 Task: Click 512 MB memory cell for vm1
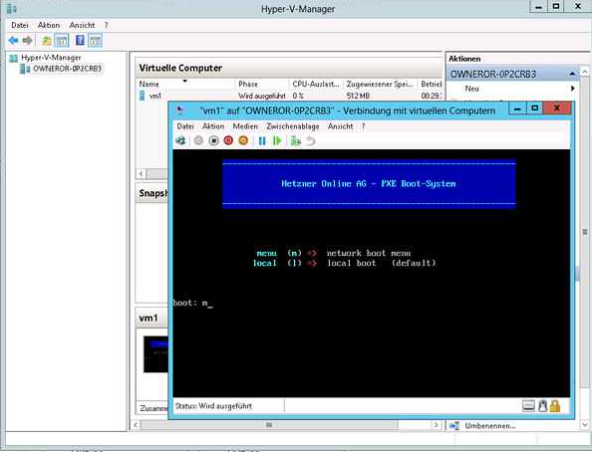point(358,96)
